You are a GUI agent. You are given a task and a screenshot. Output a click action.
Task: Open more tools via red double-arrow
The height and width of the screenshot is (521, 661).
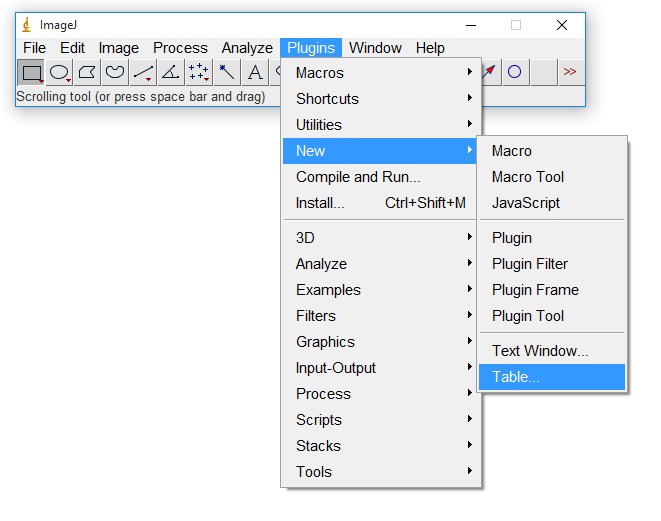point(570,72)
